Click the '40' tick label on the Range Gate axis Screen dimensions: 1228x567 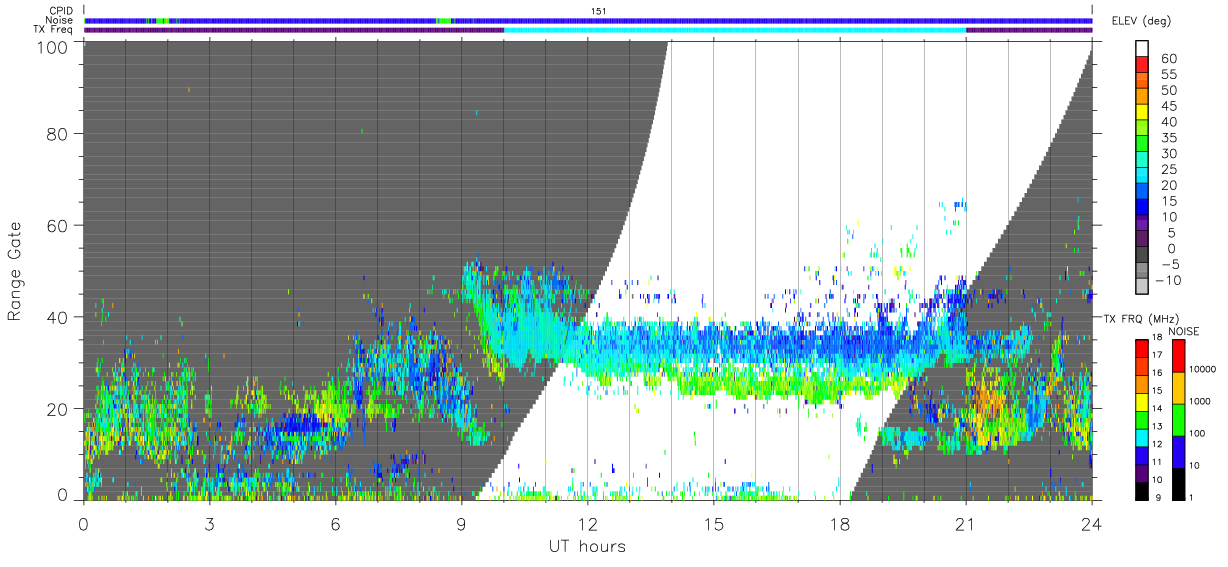pyautogui.click(x=57, y=317)
